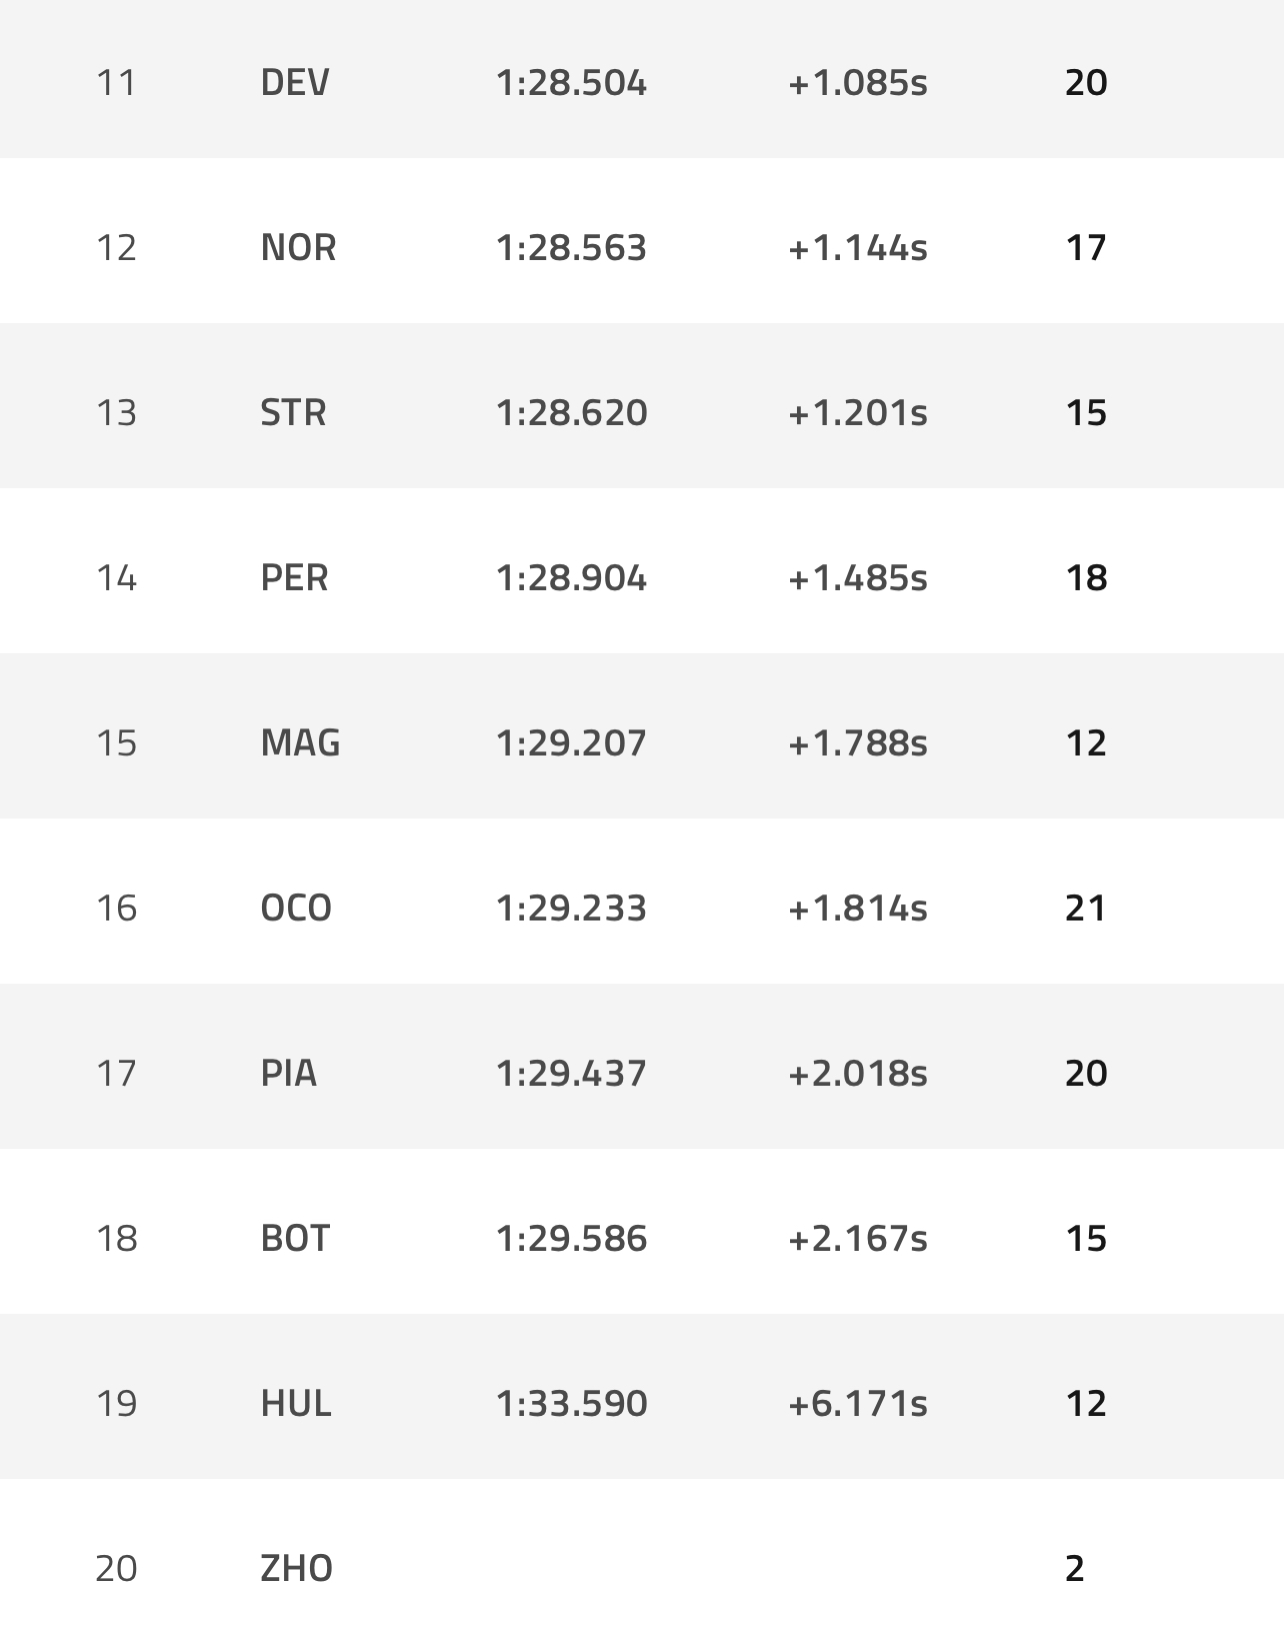
Task: Open the STR driver row
Action: (293, 412)
